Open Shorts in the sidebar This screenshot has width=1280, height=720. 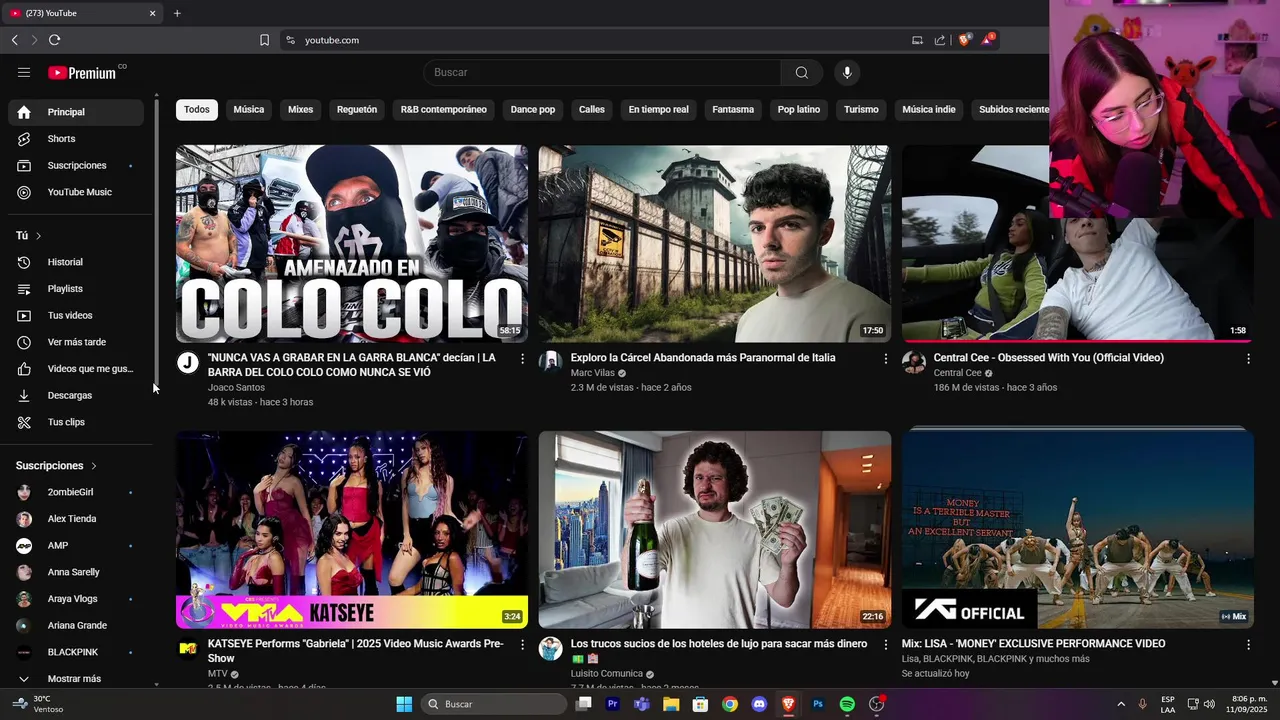76,139
